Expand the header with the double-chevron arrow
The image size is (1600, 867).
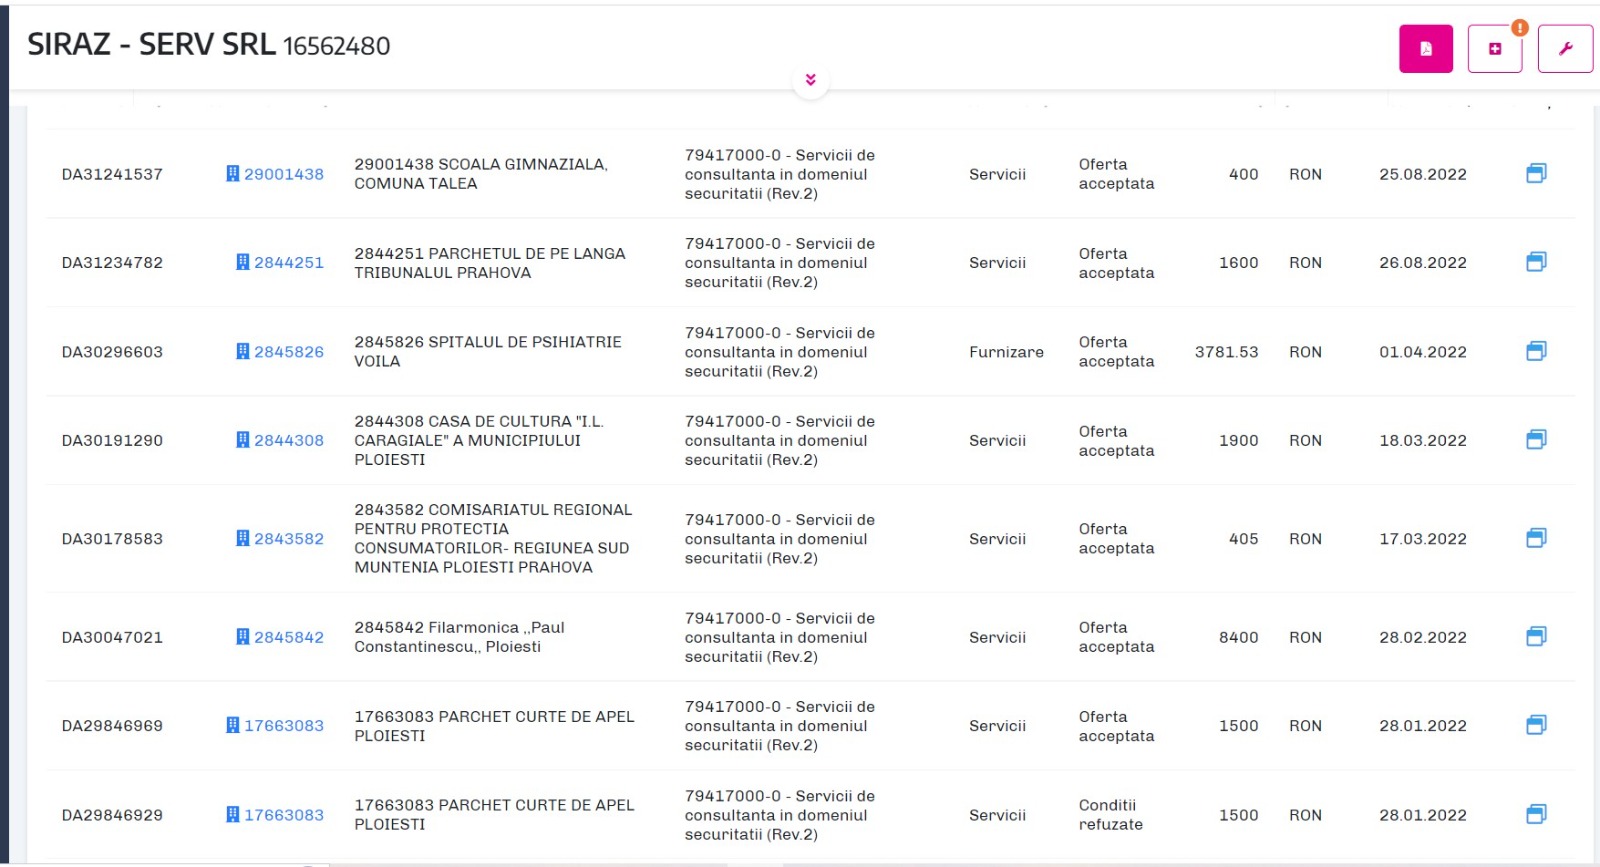[x=810, y=80]
